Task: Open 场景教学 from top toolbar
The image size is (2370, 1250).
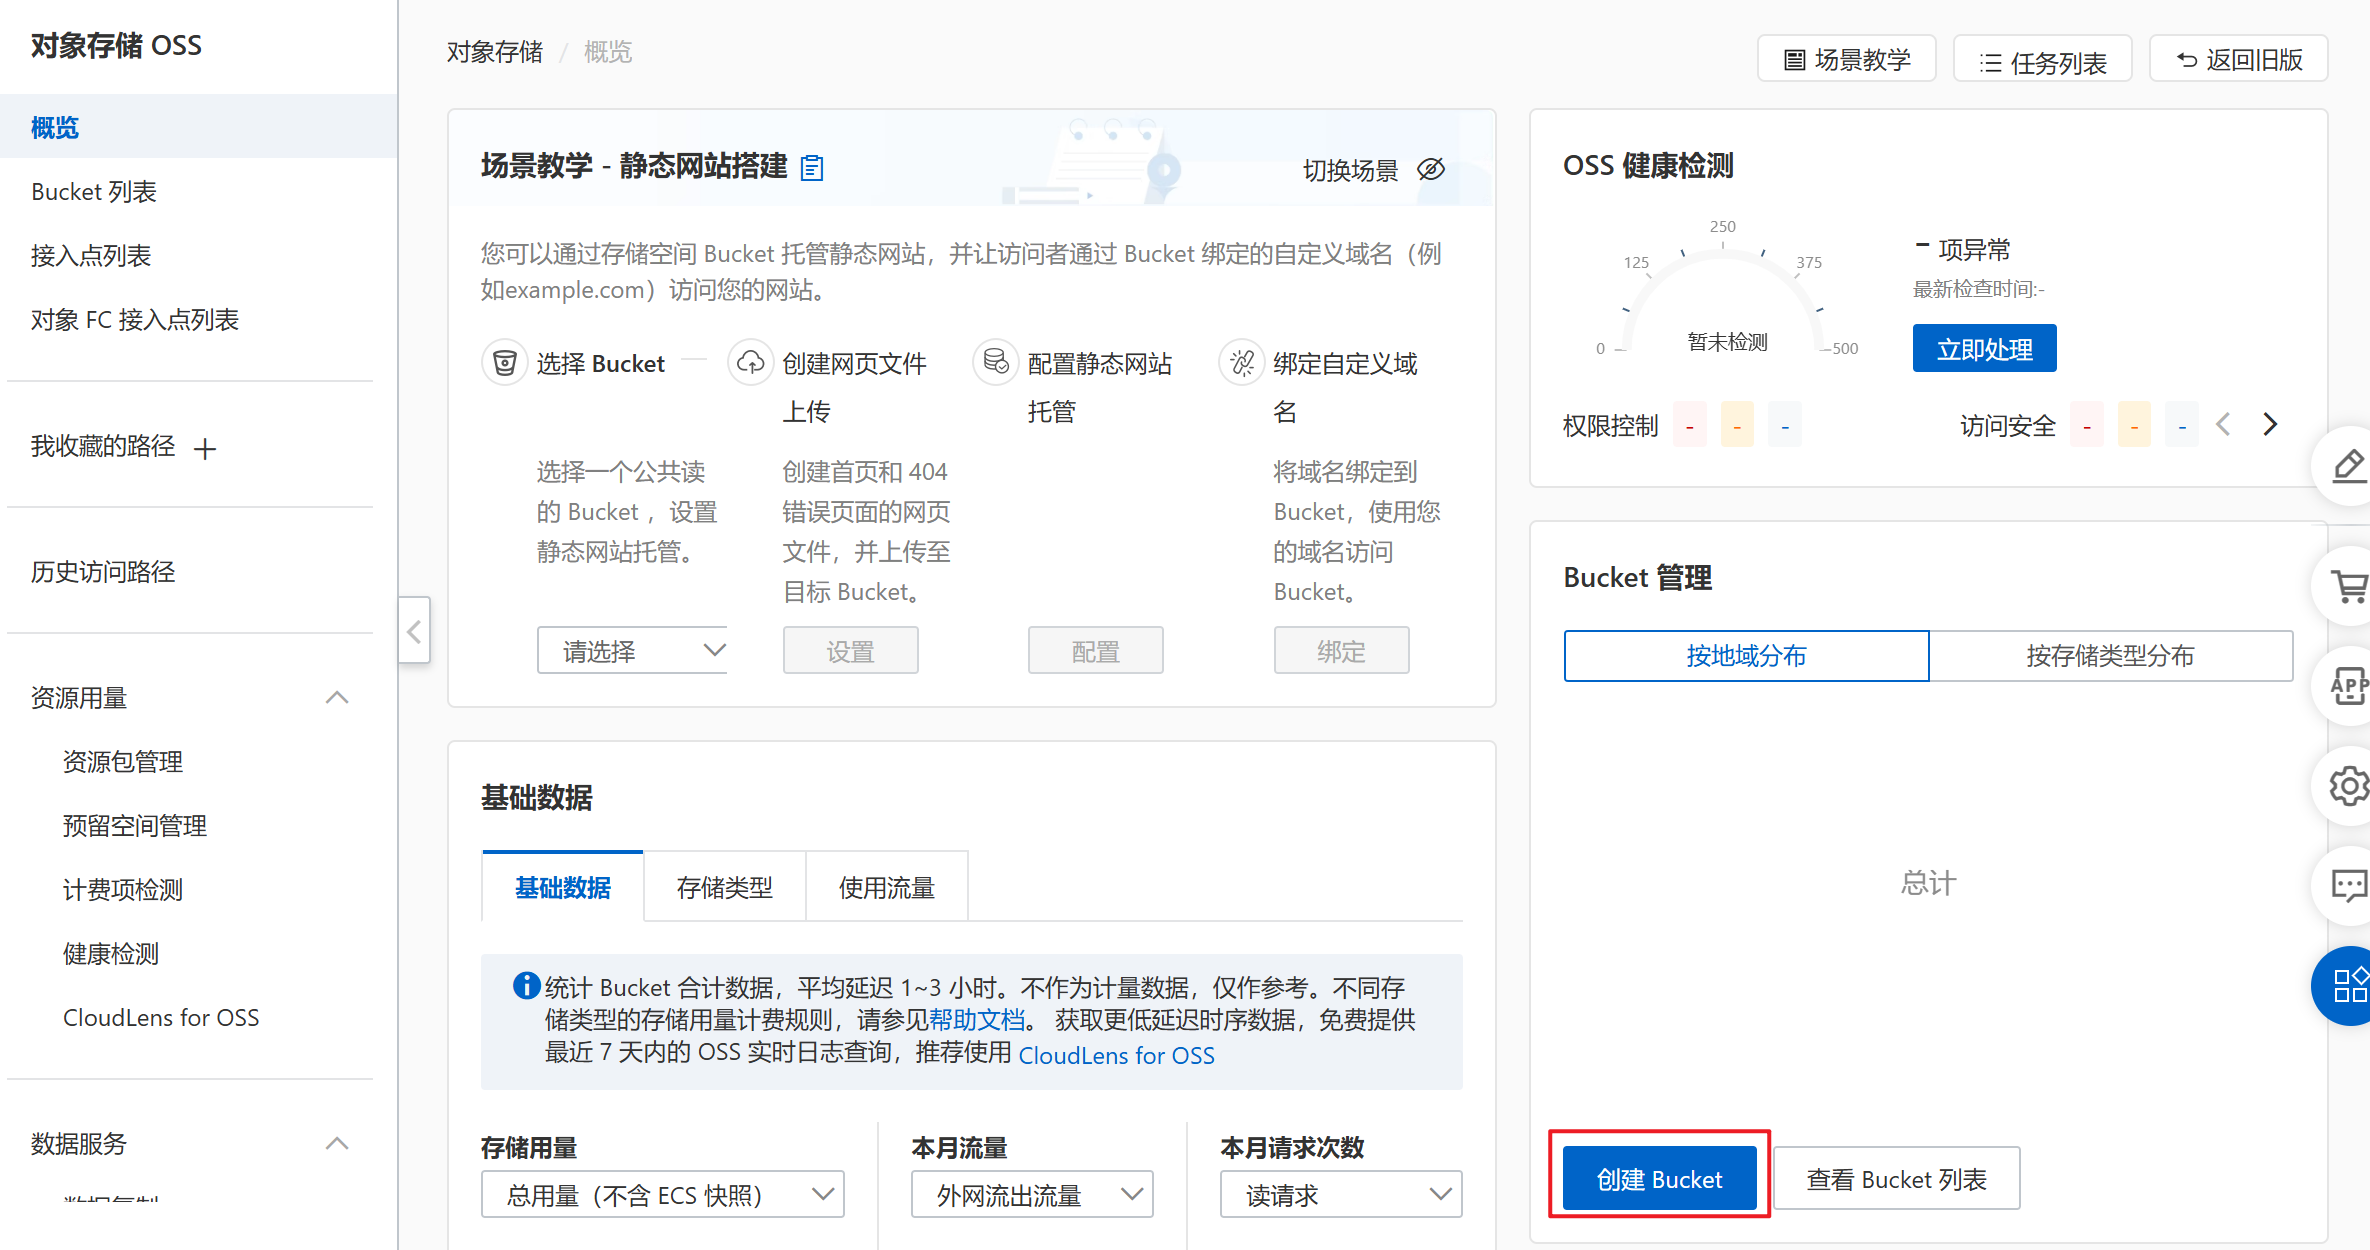Action: [1847, 59]
